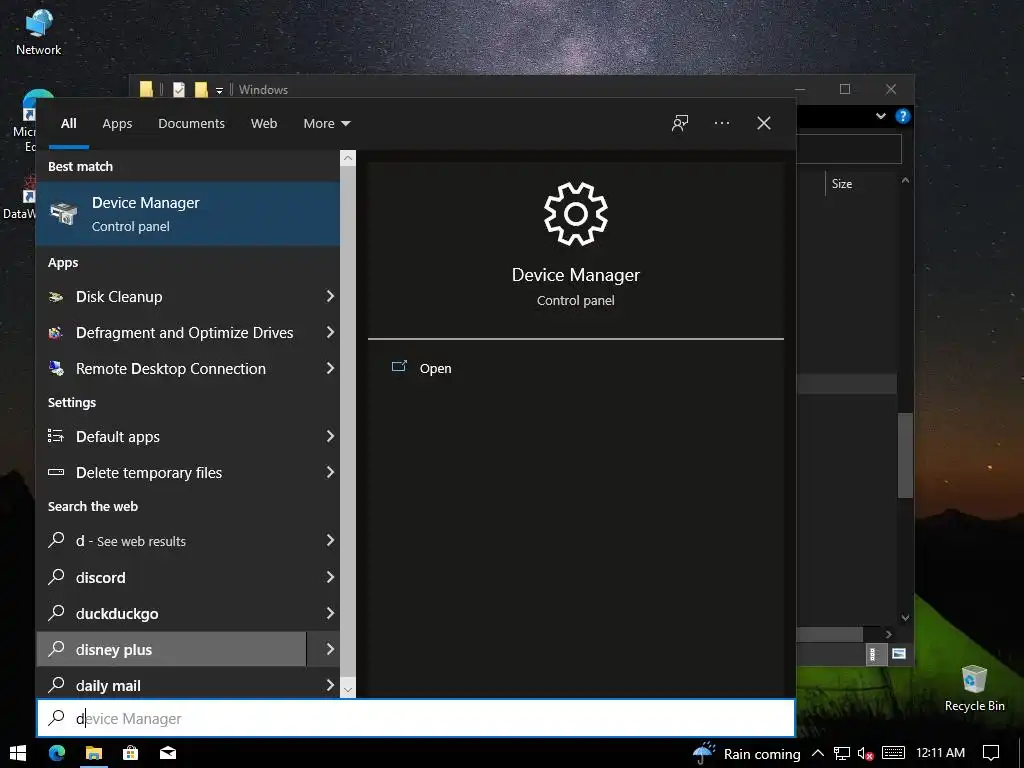
Task: Click Explorer horizontal scrollbar right arrow
Action: (x=888, y=634)
